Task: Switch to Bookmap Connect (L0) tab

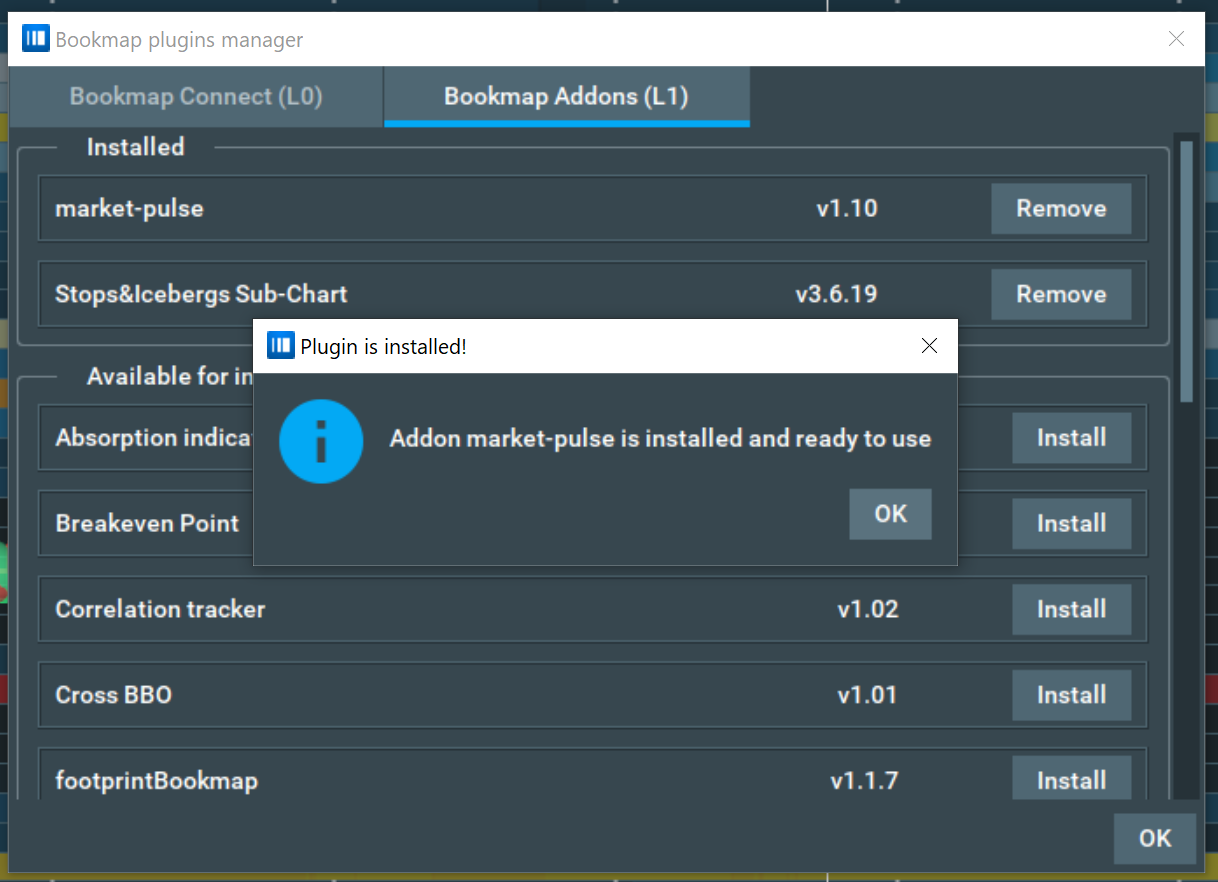Action: click(196, 97)
